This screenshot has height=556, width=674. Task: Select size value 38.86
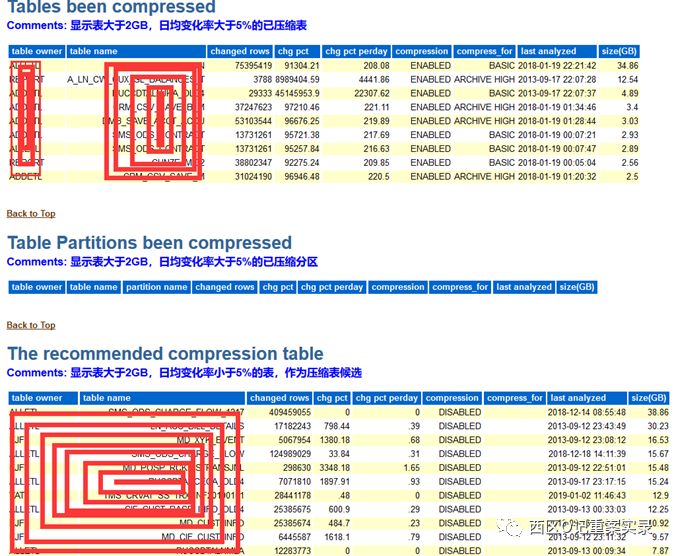click(658, 412)
